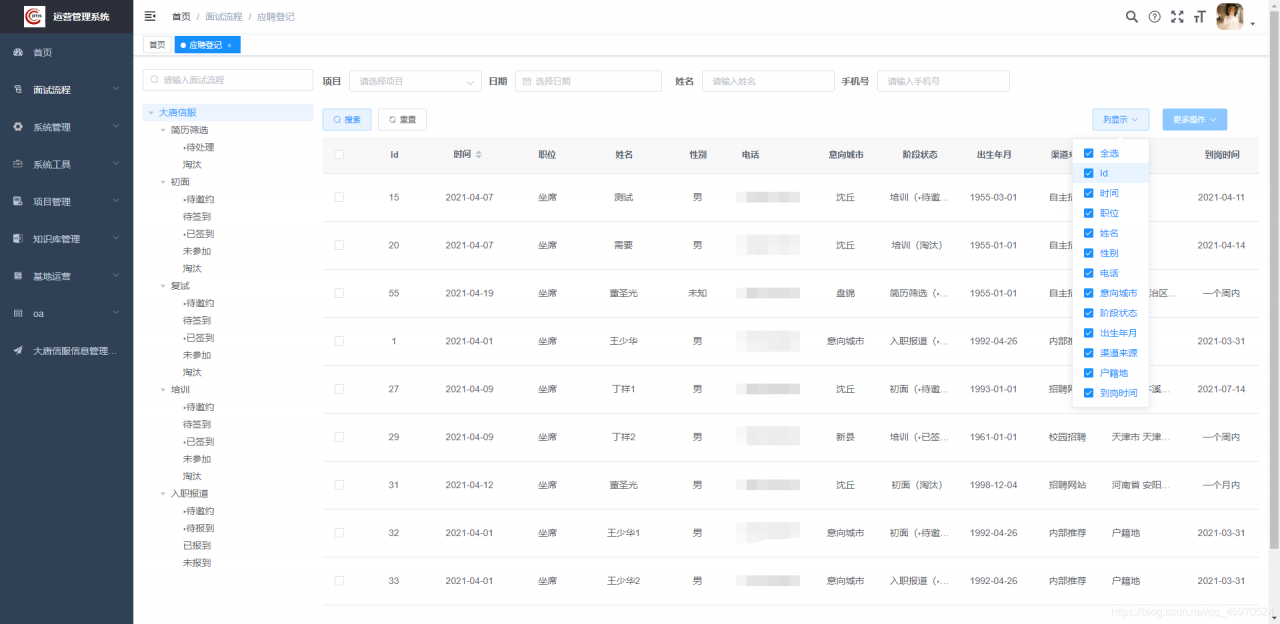Click the 系统管理 gear icon
Image resolution: width=1280 pixels, height=624 pixels.
click(18, 127)
